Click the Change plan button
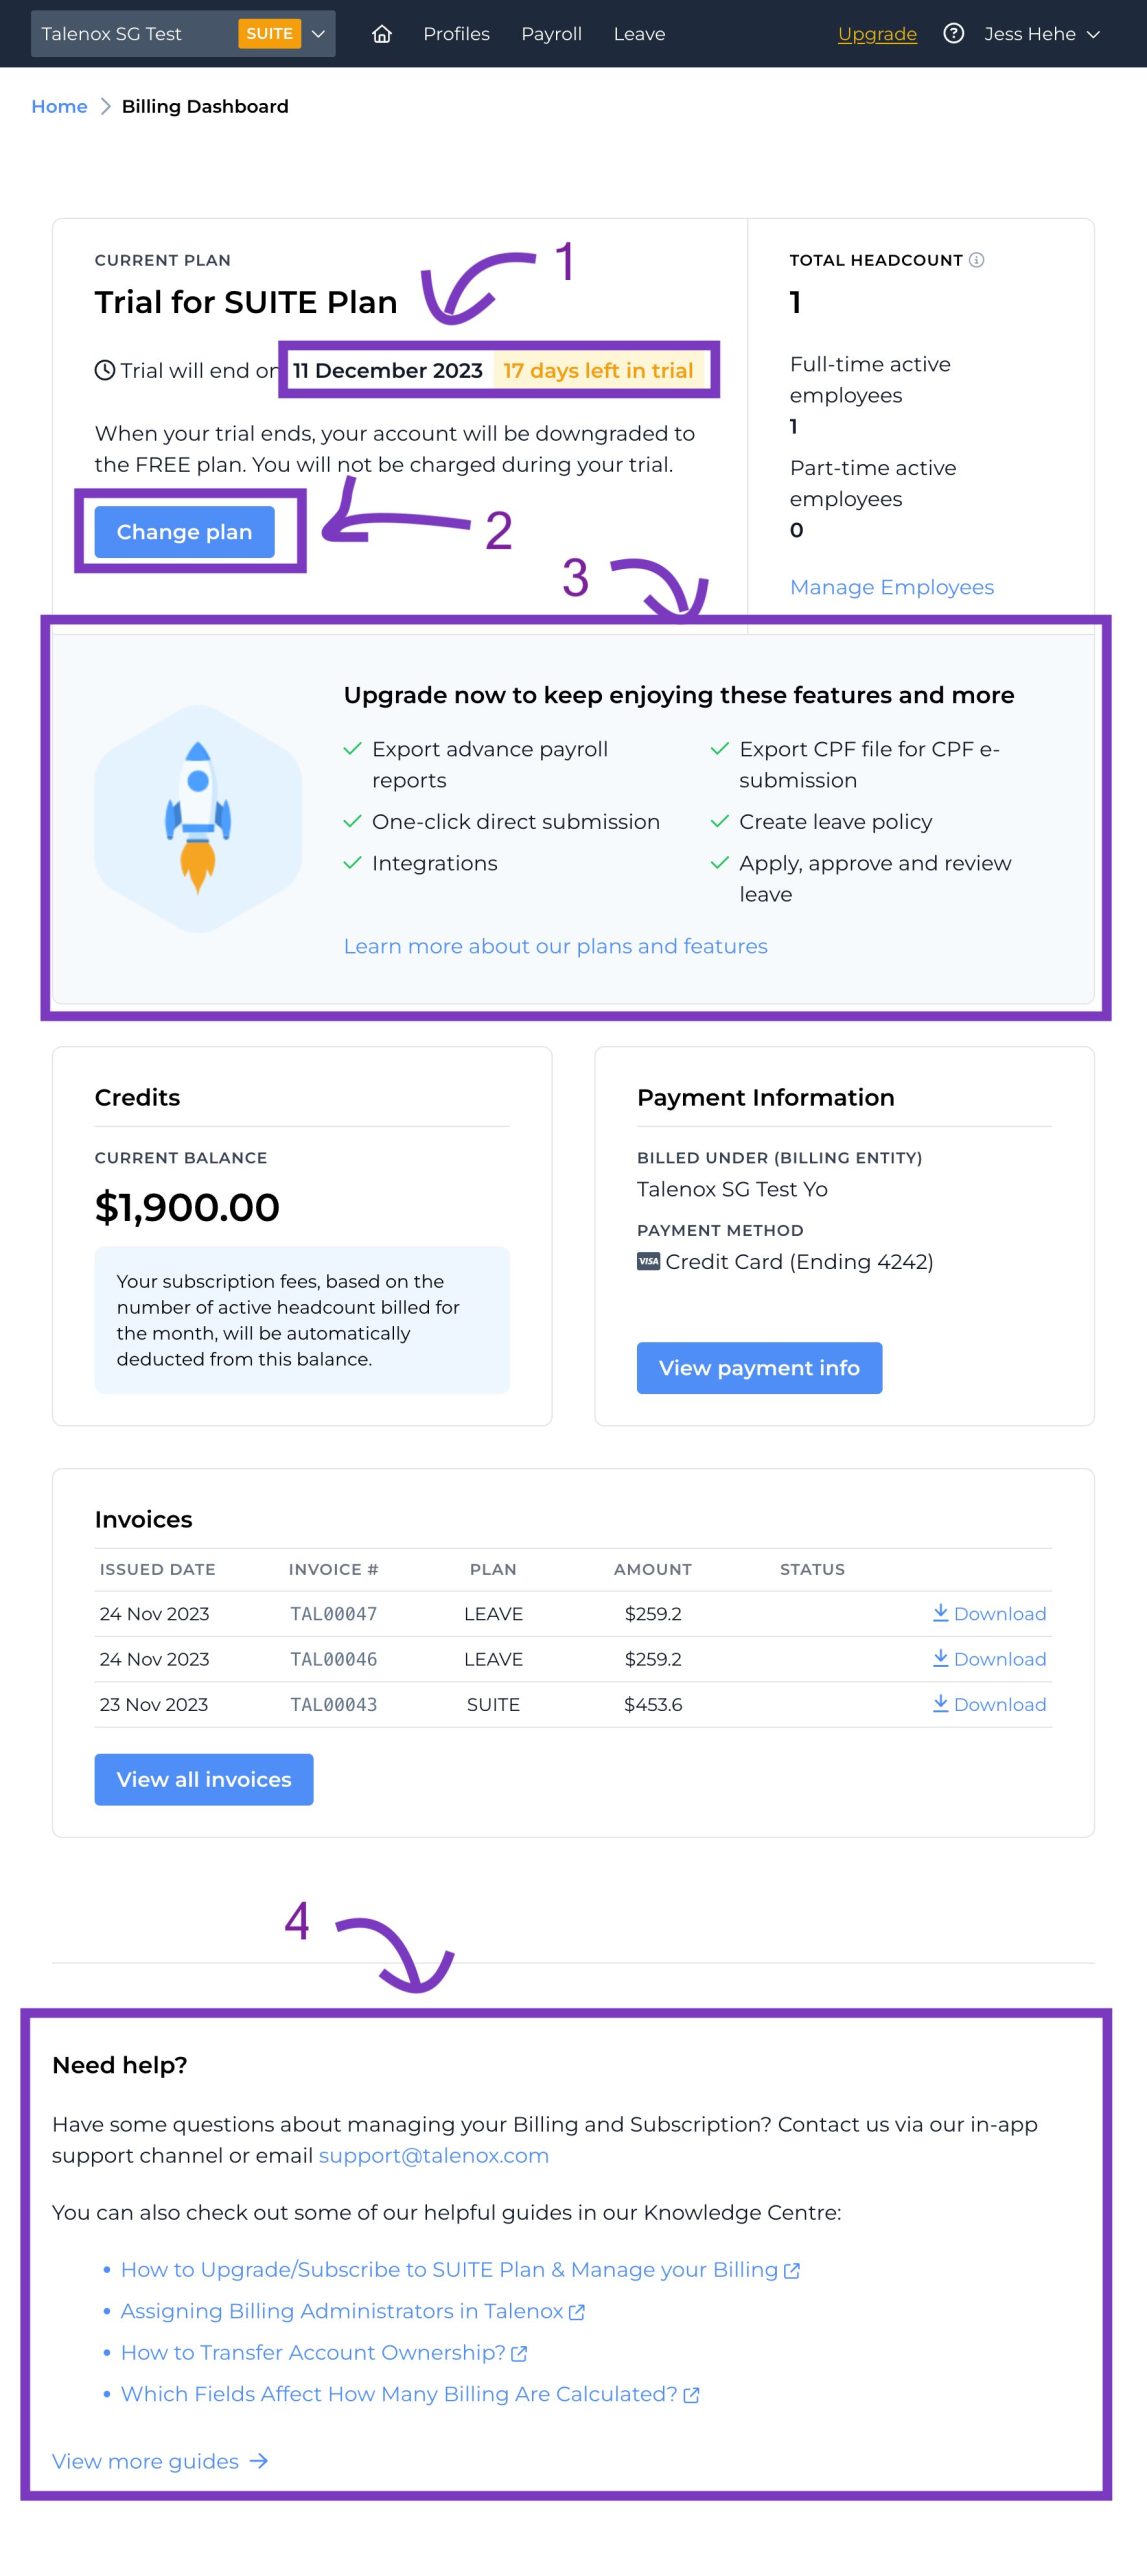The height and width of the screenshot is (2560, 1147). coord(184,531)
